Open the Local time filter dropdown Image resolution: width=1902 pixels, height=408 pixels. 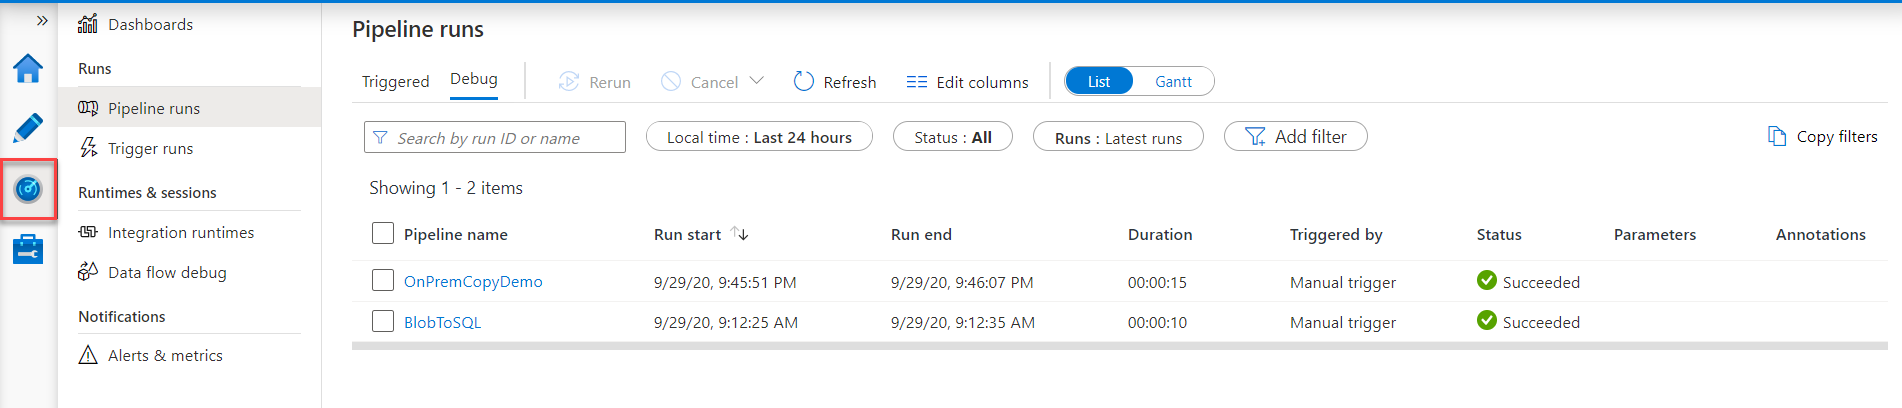coord(759,137)
